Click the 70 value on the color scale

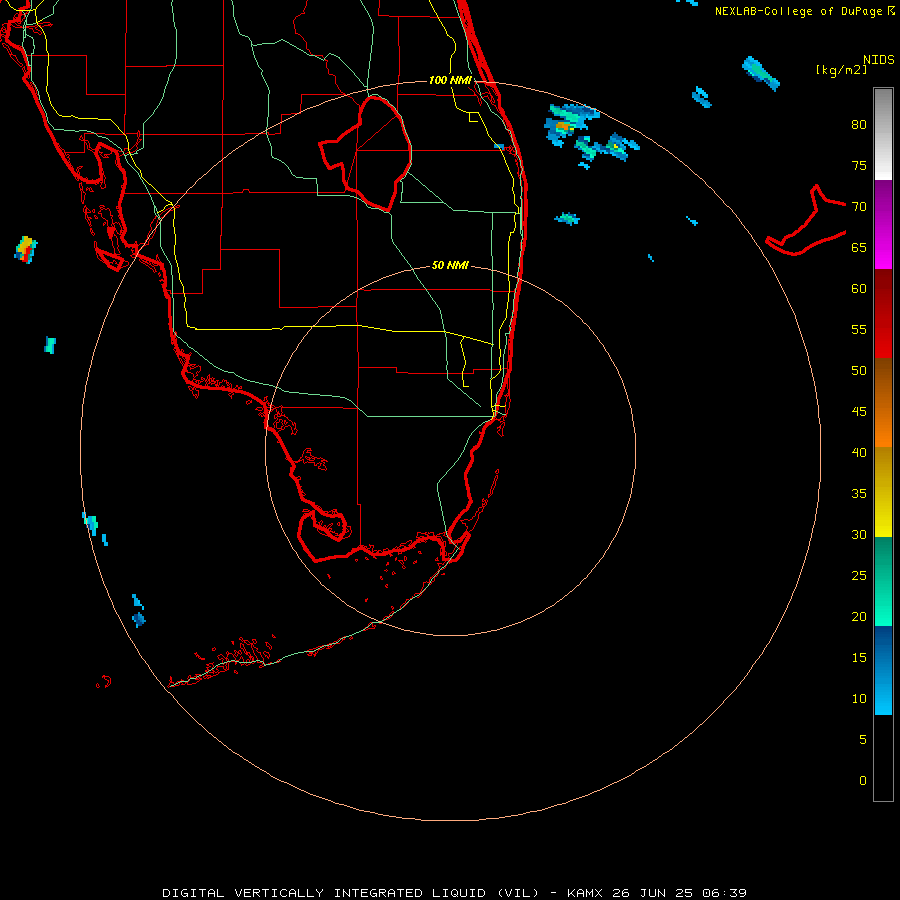(x=859, y=207)
